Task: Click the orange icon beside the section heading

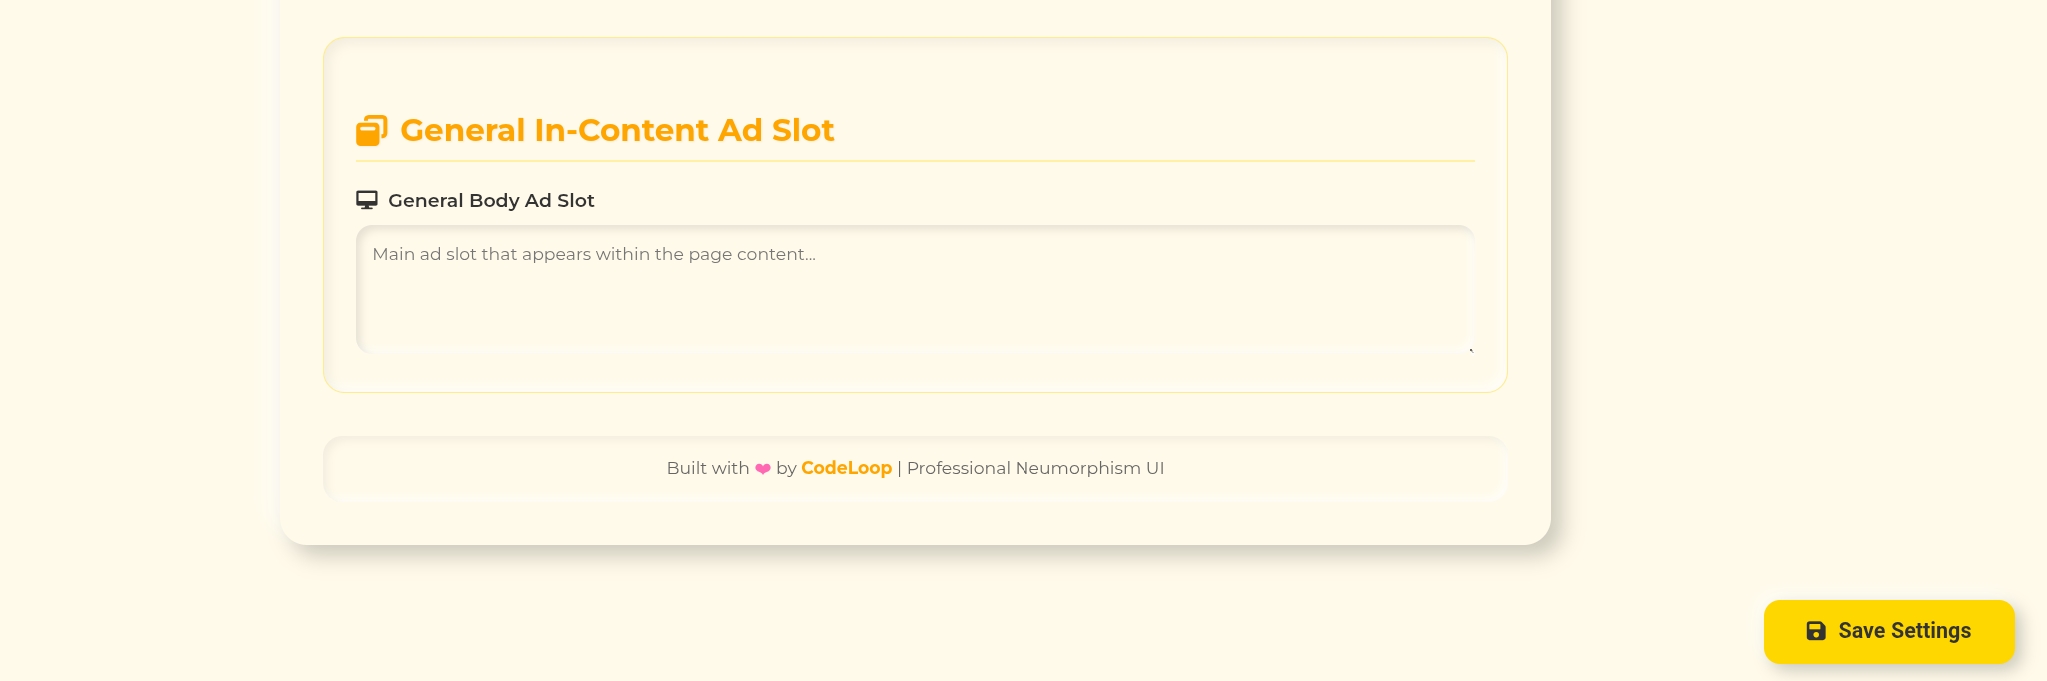Action: click(371, 130)
